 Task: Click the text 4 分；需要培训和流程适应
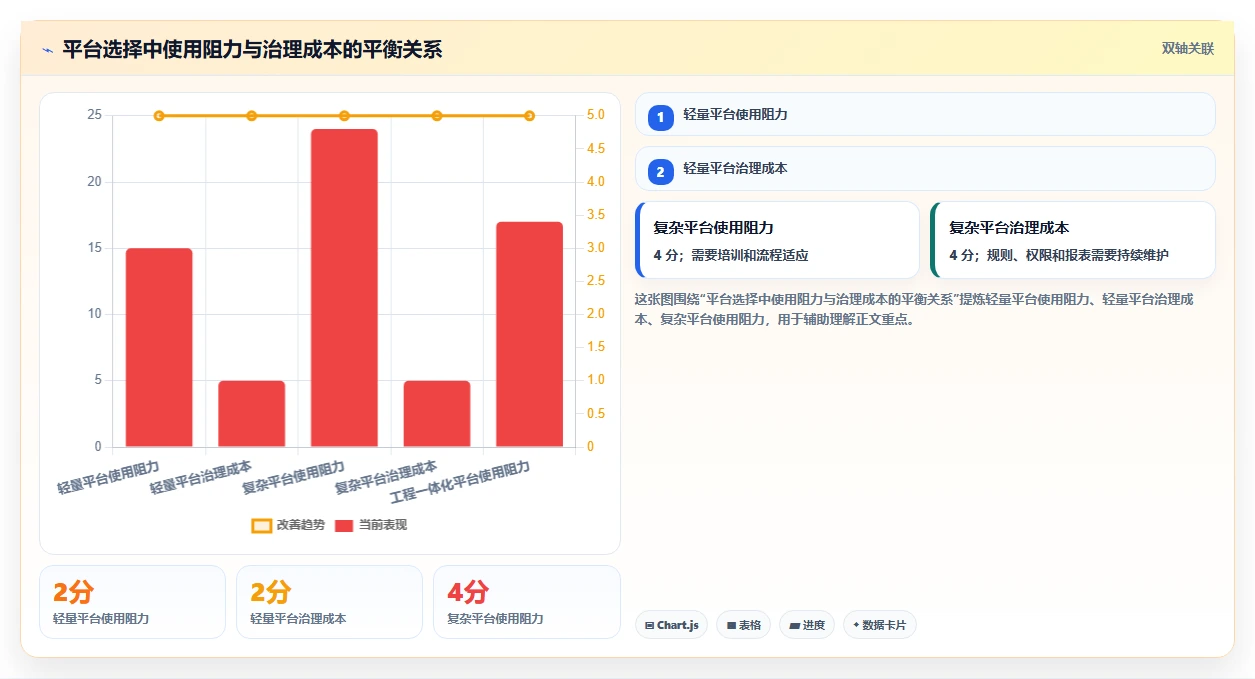click(x=731, y=255)
